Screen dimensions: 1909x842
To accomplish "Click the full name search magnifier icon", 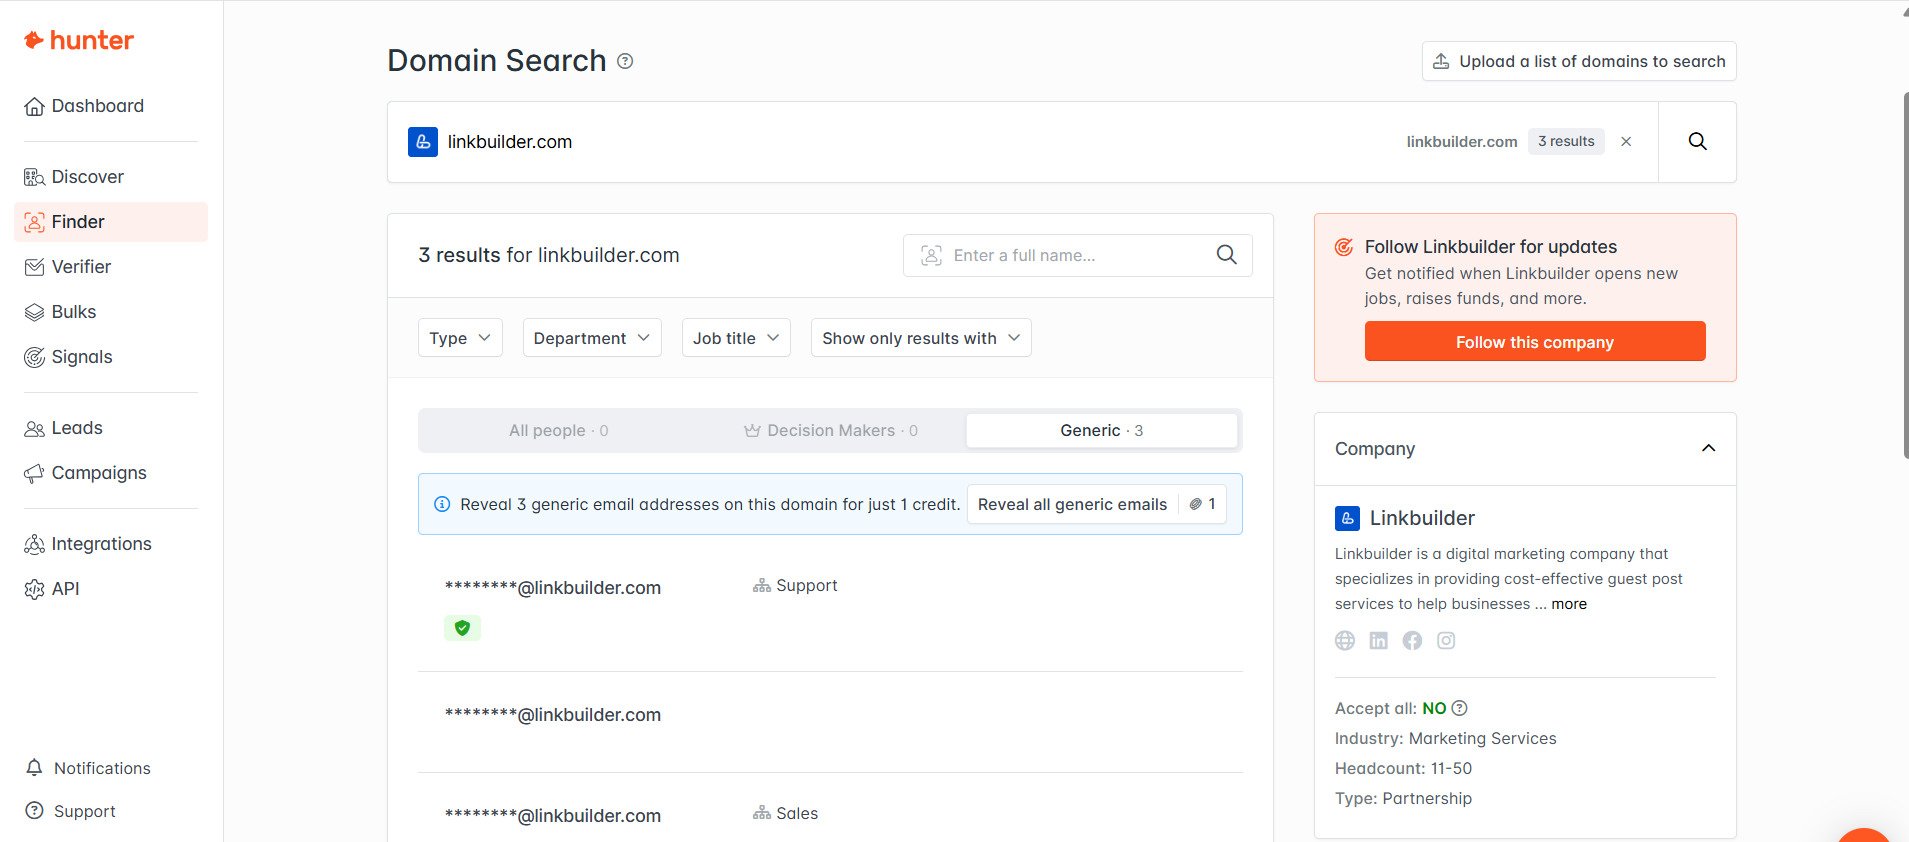I will [x=1226, y=254].
